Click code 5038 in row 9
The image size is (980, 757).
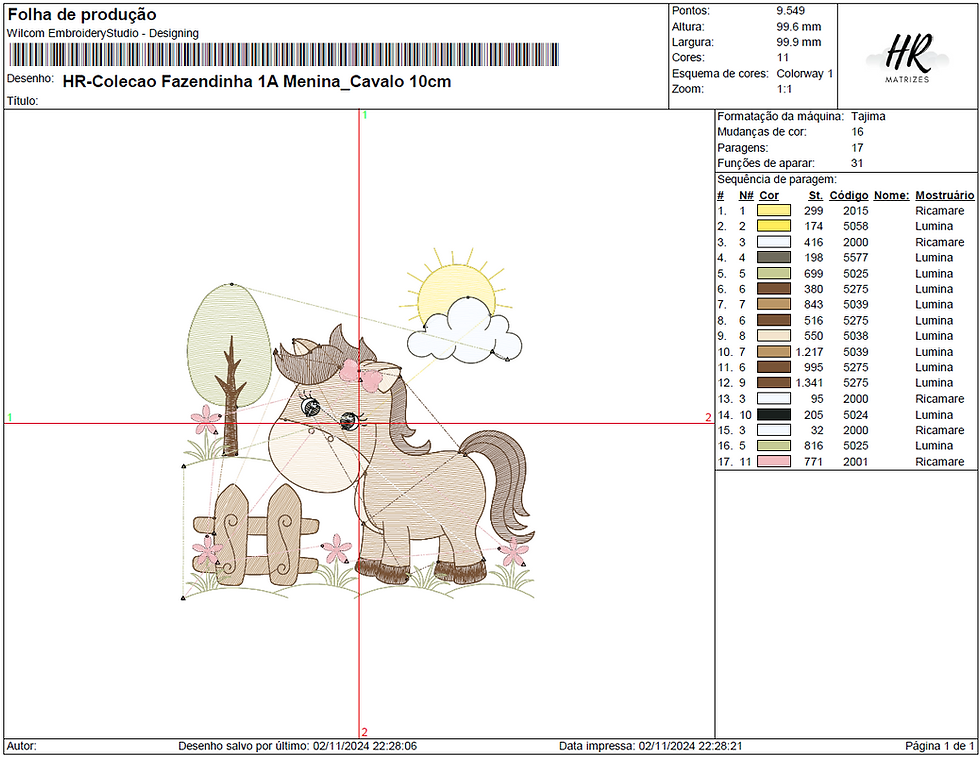(856, 336)
